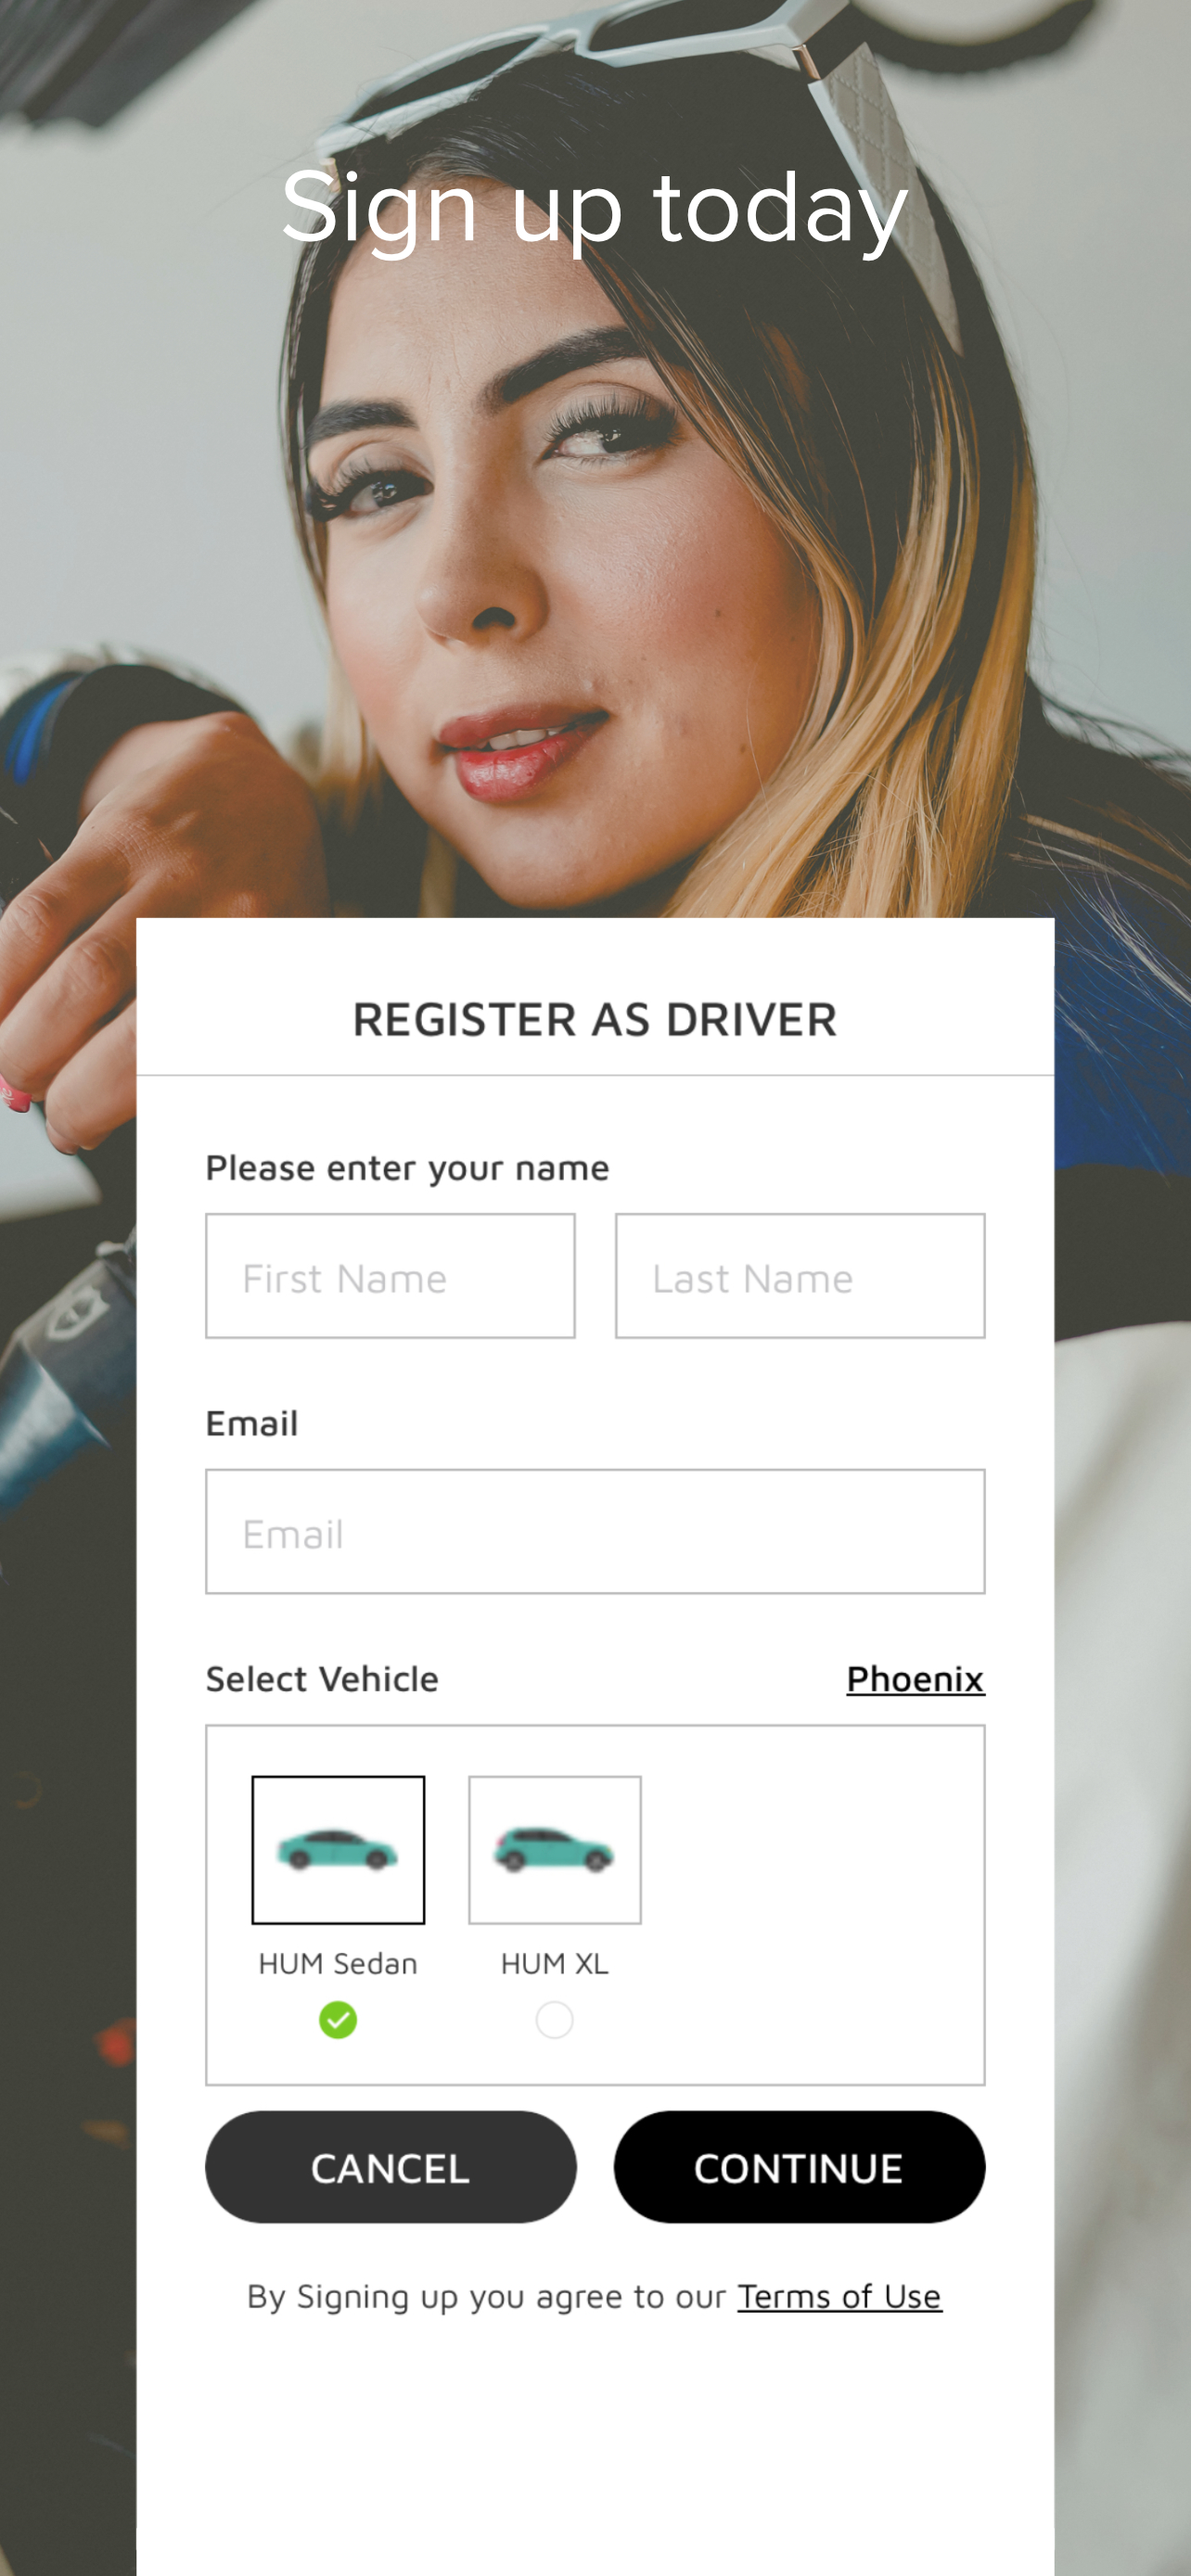
Task: Select the HUM Sedan car image
Action: (x=338, y=1849)
